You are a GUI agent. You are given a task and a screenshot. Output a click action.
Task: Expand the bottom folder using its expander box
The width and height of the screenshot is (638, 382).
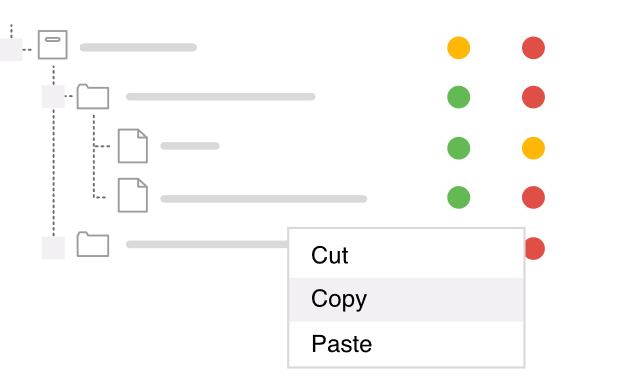click(x=53, y=248)
